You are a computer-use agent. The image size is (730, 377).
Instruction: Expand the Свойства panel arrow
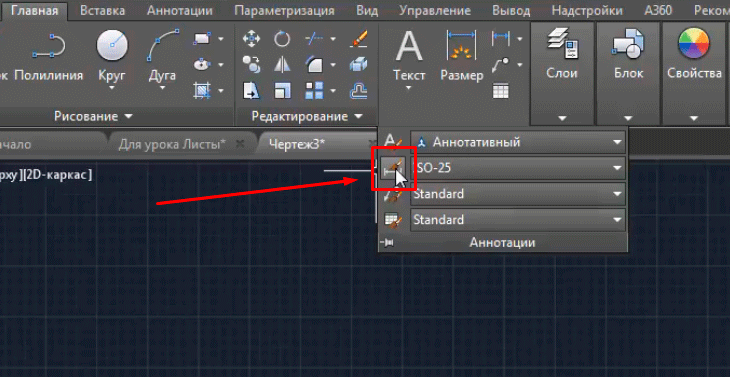[x=694, y=119]
